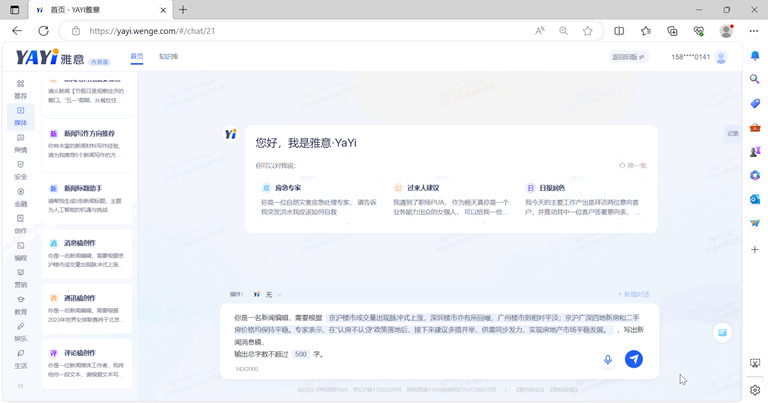Screen dimensions: 768x403
Task: Open the Edge sidebar search icon
Action: (755, 79)
